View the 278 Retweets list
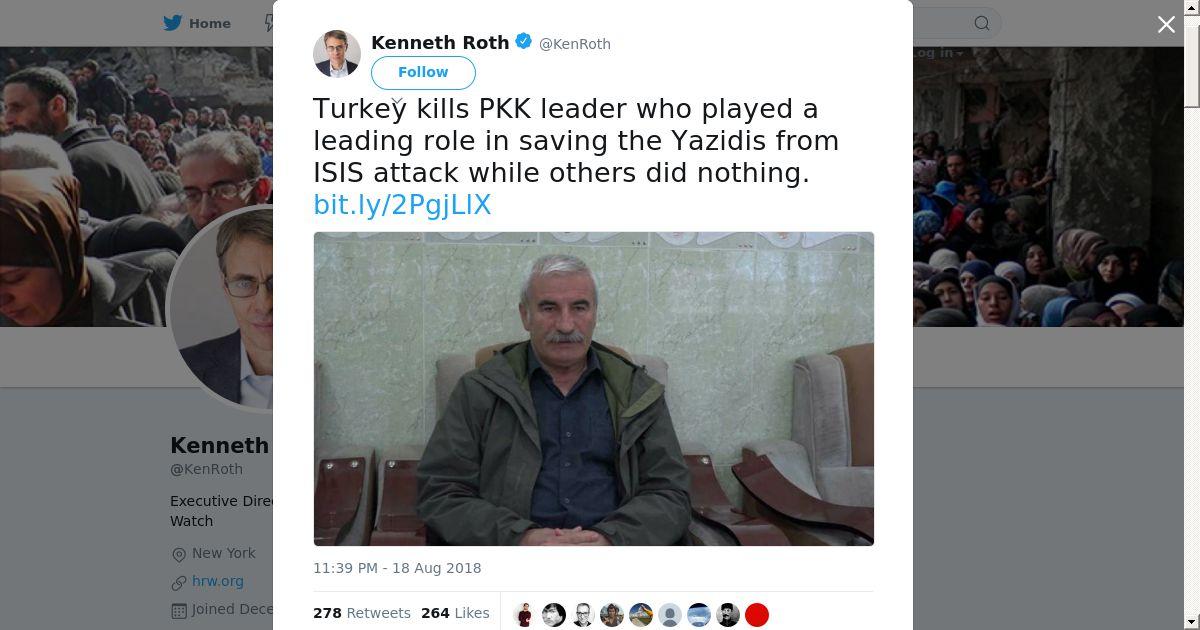The width and height of the screenshot is (1200, 630). click(x=362, y=613)
